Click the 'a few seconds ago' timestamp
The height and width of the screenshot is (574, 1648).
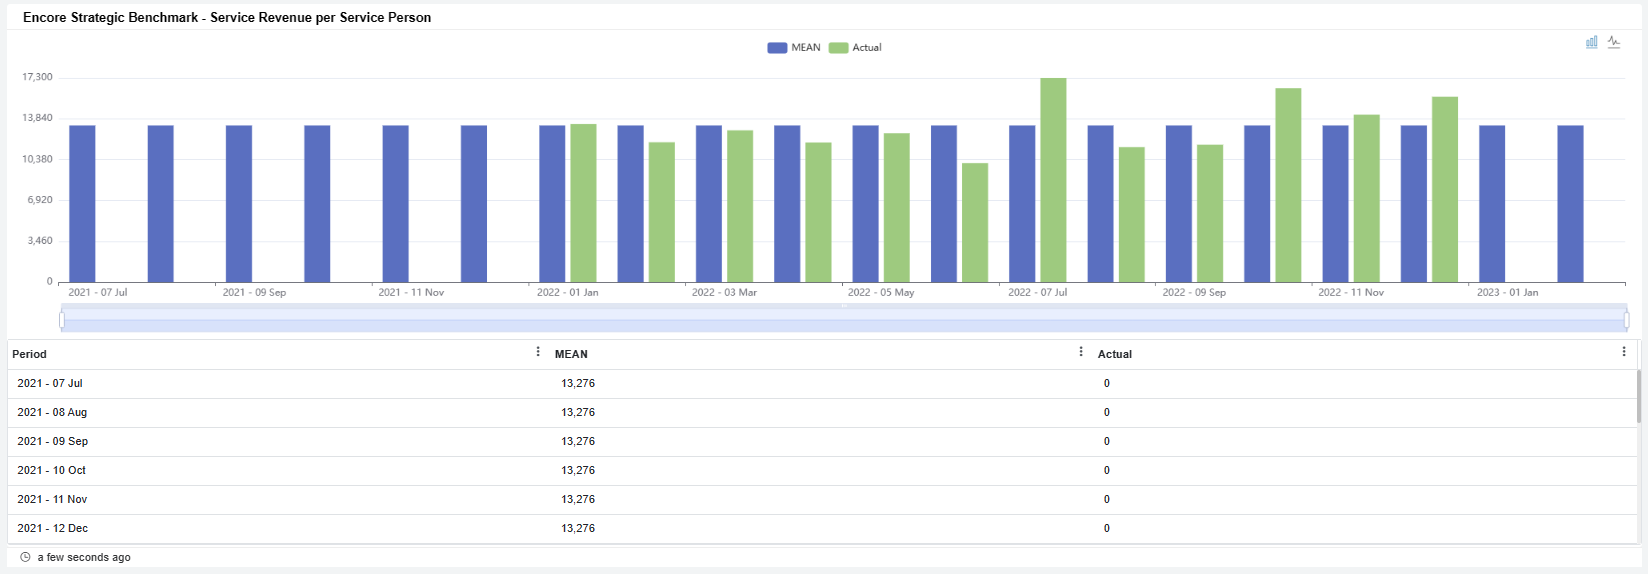(84, 557)
